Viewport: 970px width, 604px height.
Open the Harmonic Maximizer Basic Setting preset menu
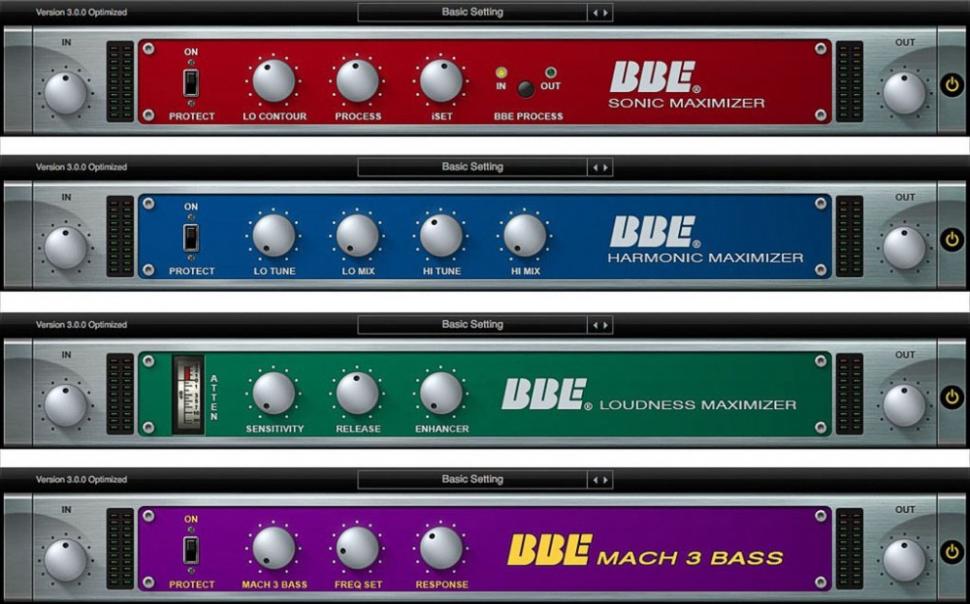tap(472, 166)
